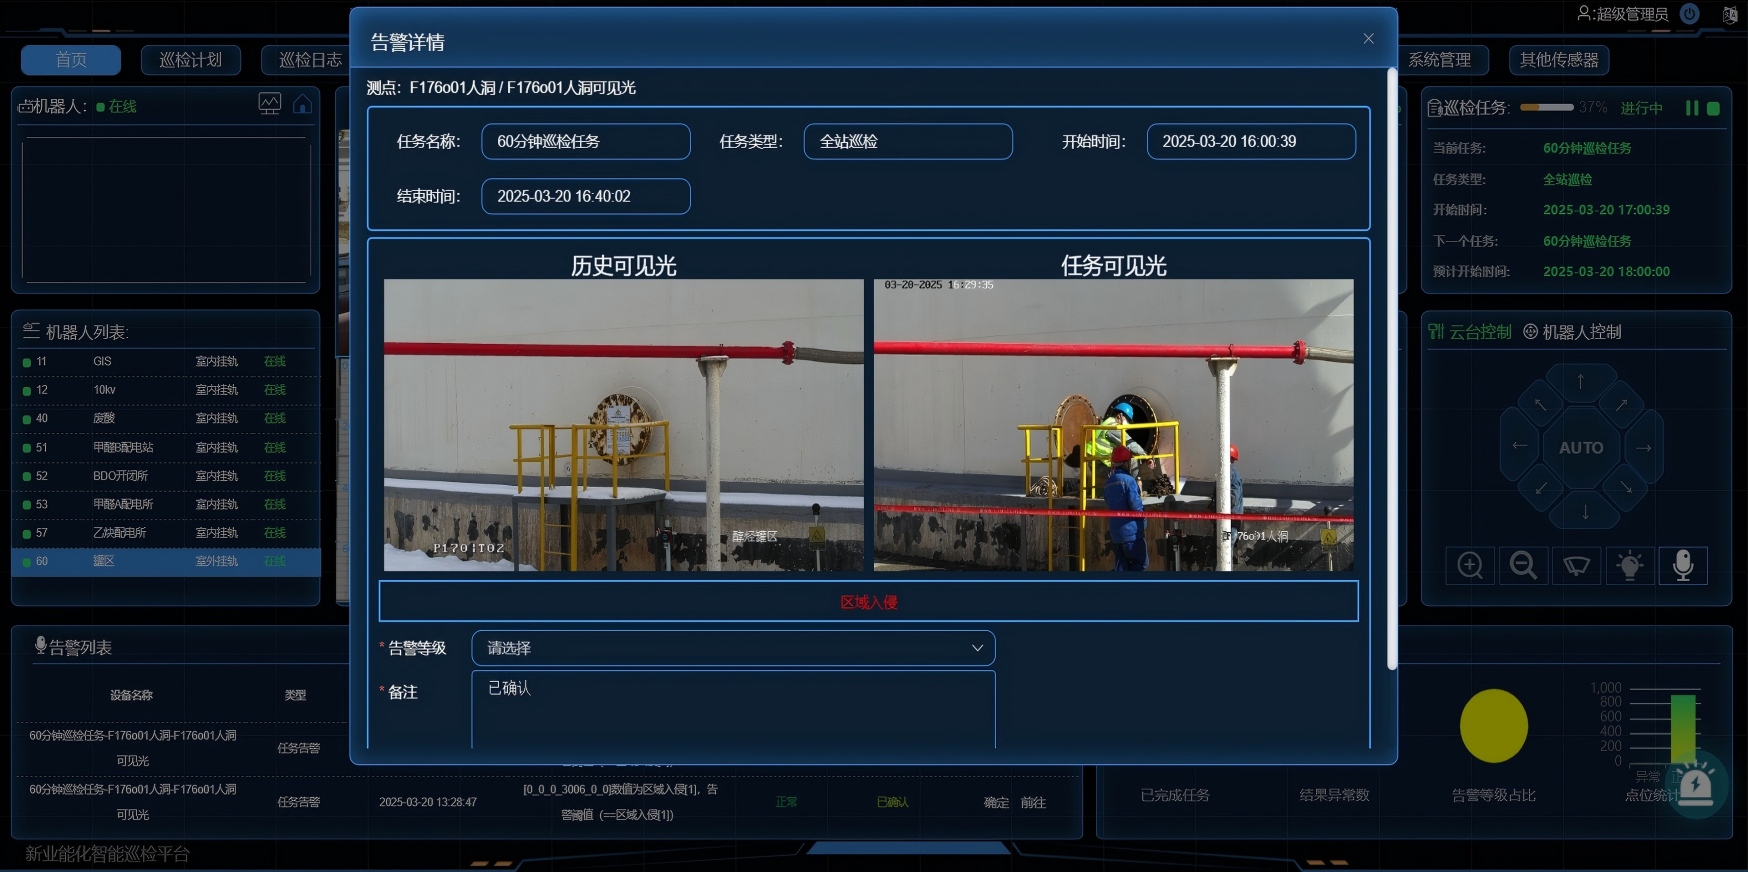Screen dimensions: 1748x872
Task: Open the 系统管理 menu
Action: click(1440, 60)
